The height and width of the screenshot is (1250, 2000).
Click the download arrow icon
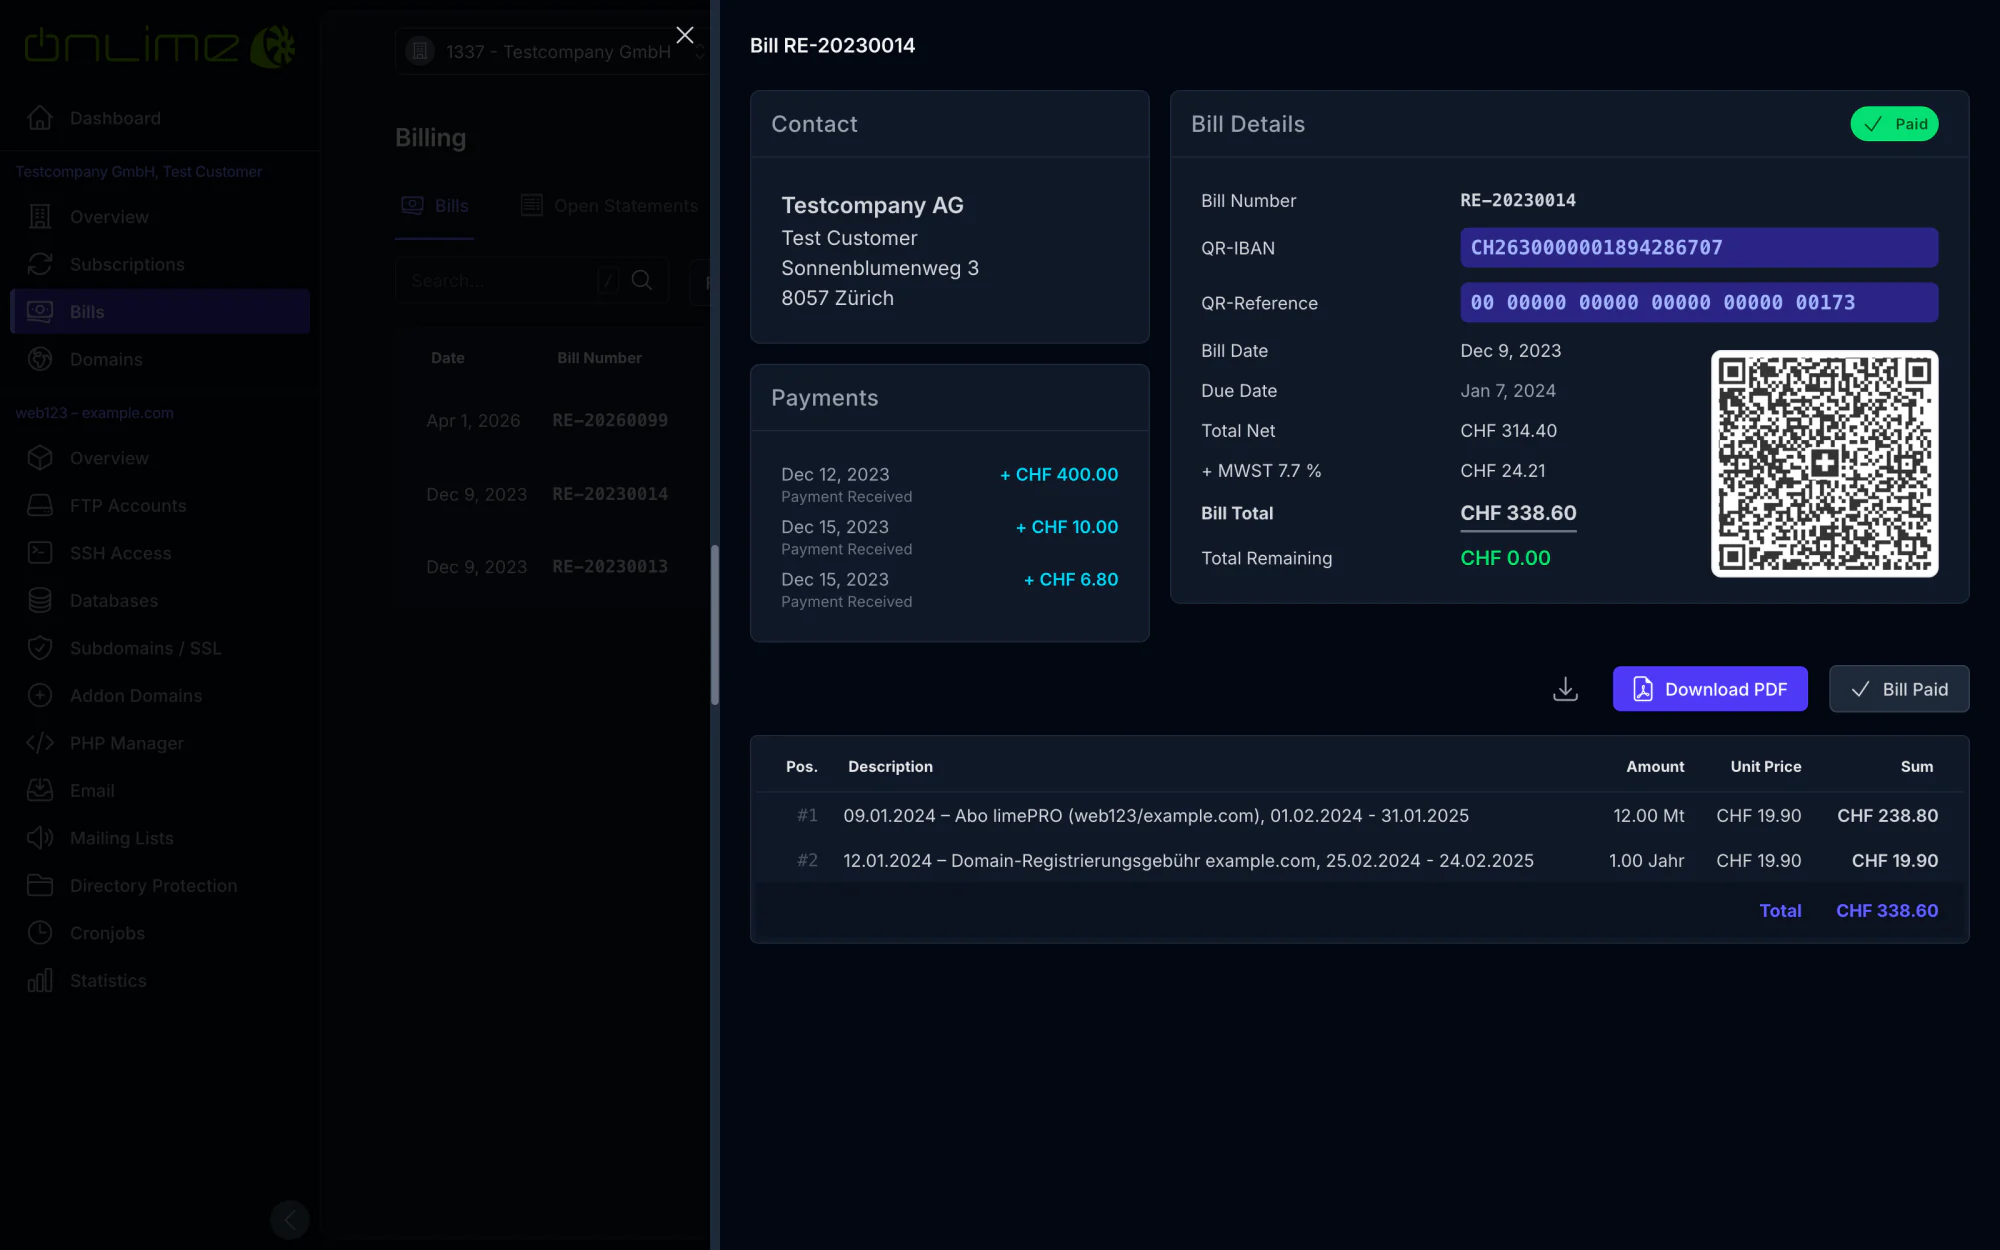click(x=1565, y=689)
